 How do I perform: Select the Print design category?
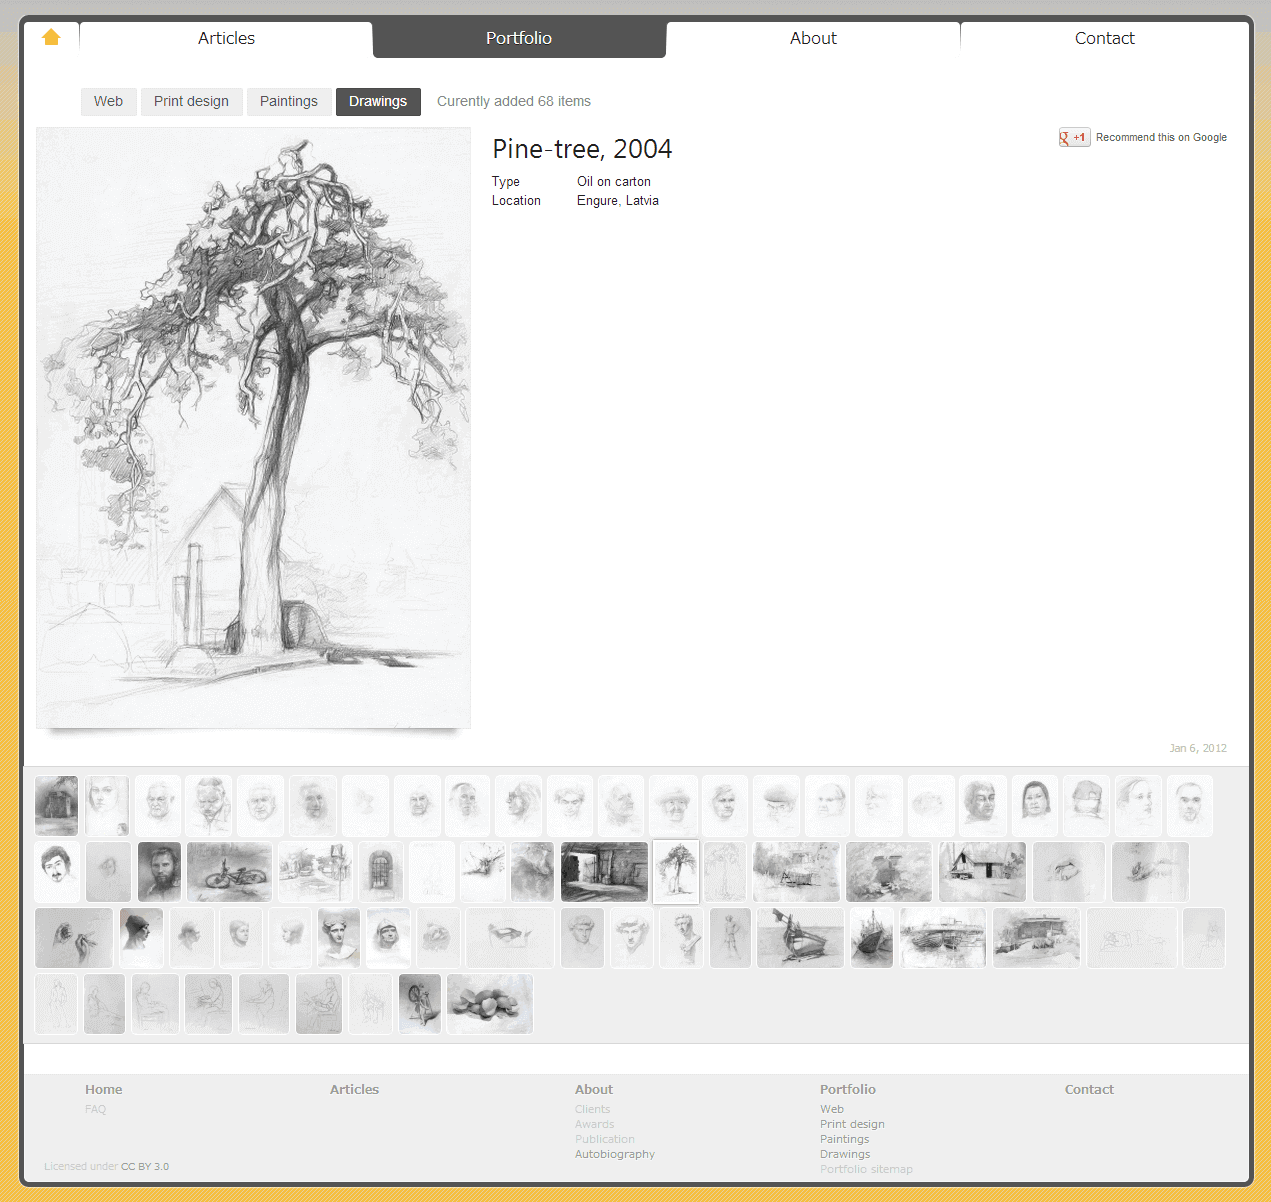pyautogui.click(x=191, y=101)
